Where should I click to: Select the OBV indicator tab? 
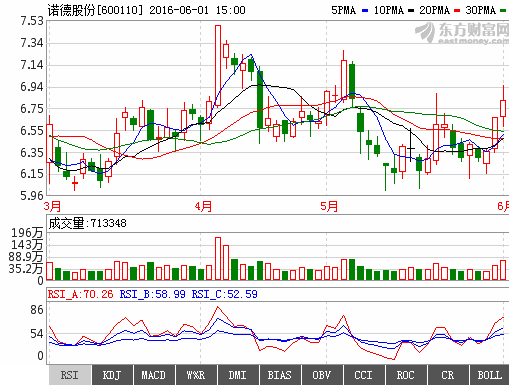click(x=322, y=375)
